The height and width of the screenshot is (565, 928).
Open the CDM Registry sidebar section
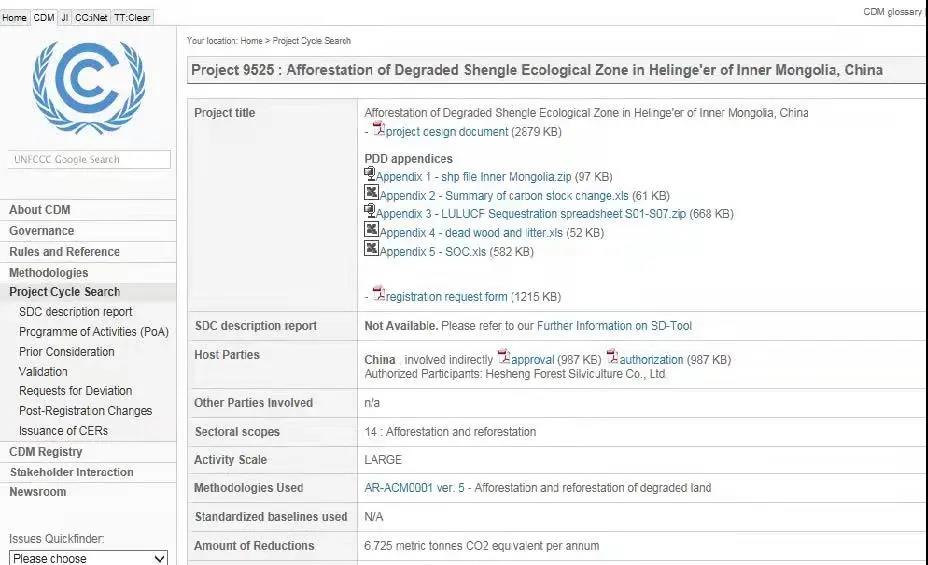coord(45,452)
